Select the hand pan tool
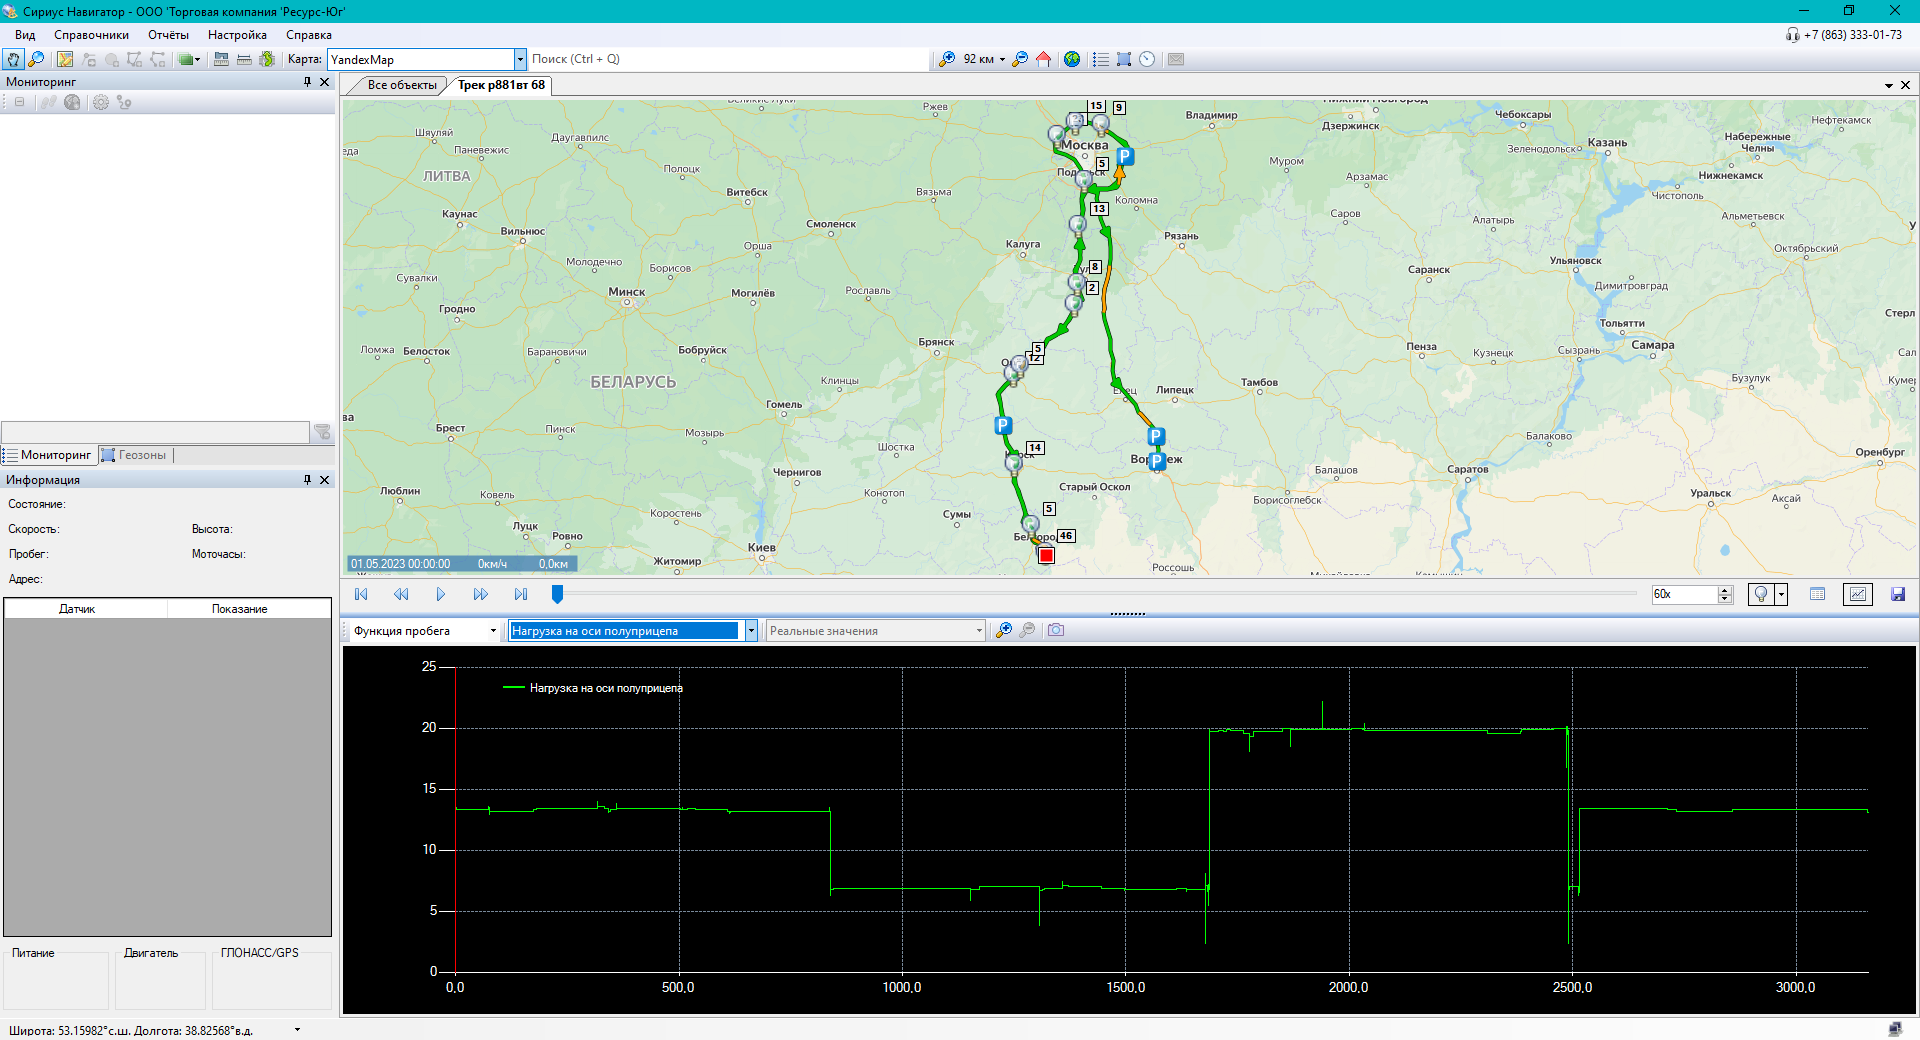Viewport: 1920px width, 1040px height. [x=13, y=60]
